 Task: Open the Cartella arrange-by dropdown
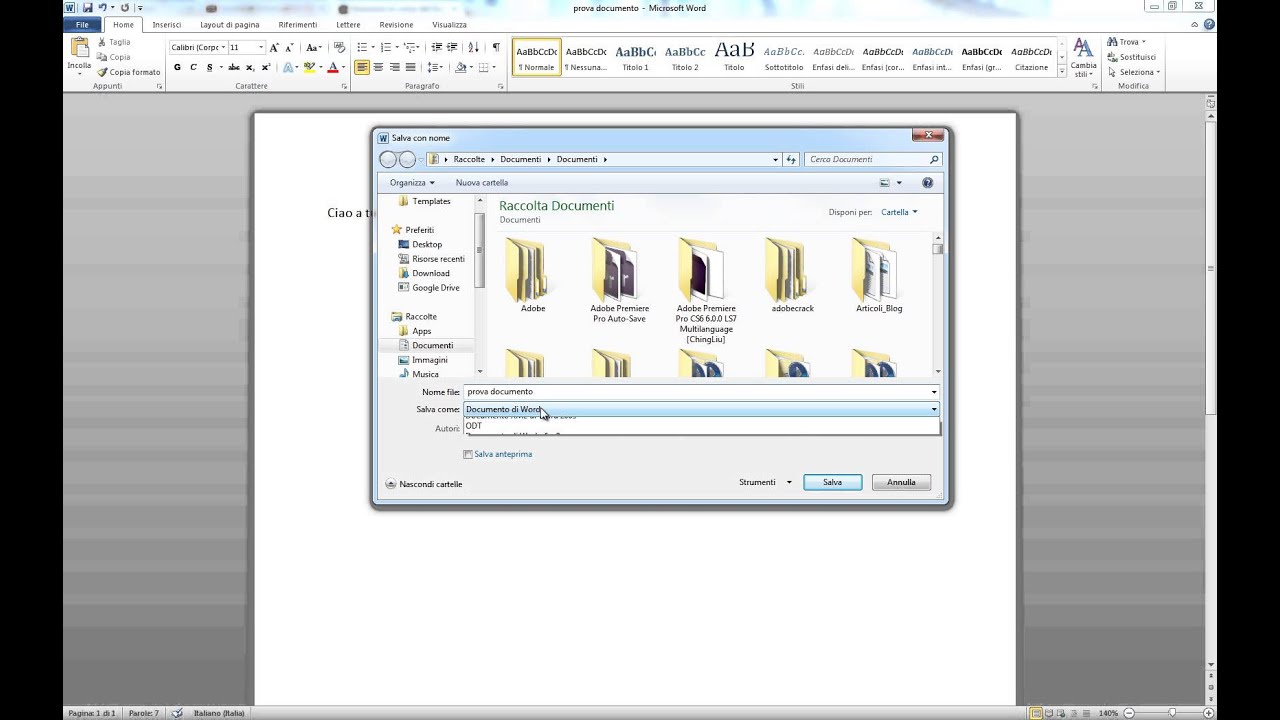pos(898,212)
